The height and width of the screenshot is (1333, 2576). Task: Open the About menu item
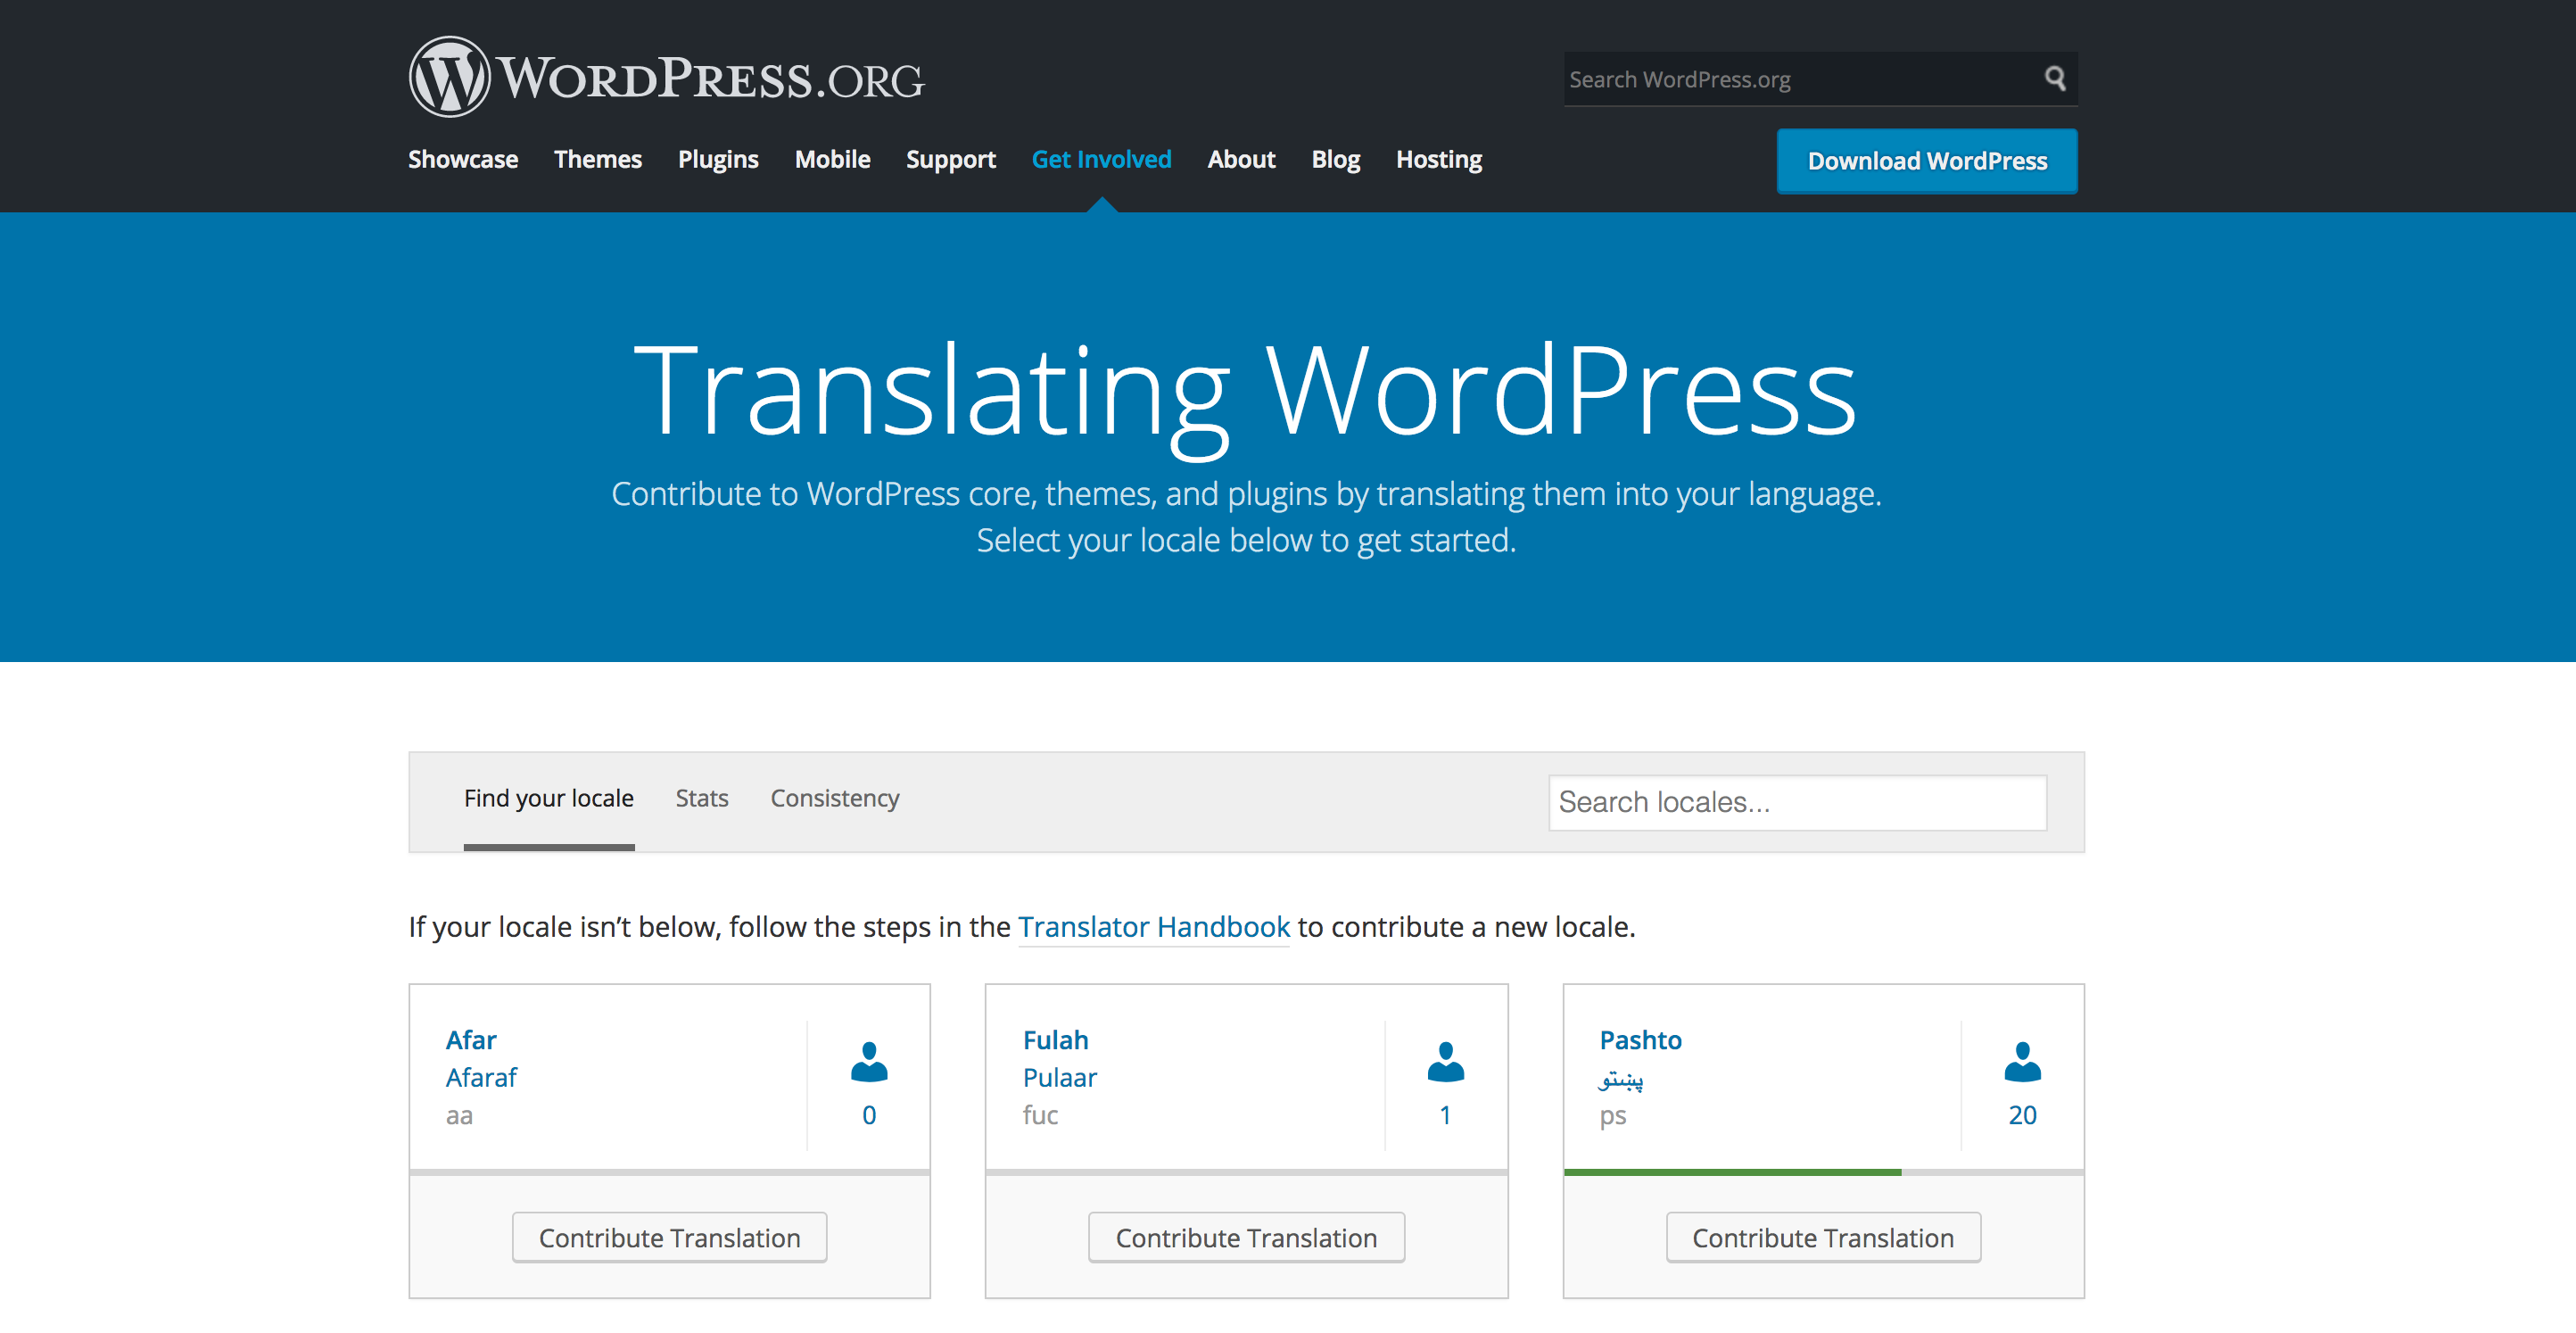(x=1241, y=159)
